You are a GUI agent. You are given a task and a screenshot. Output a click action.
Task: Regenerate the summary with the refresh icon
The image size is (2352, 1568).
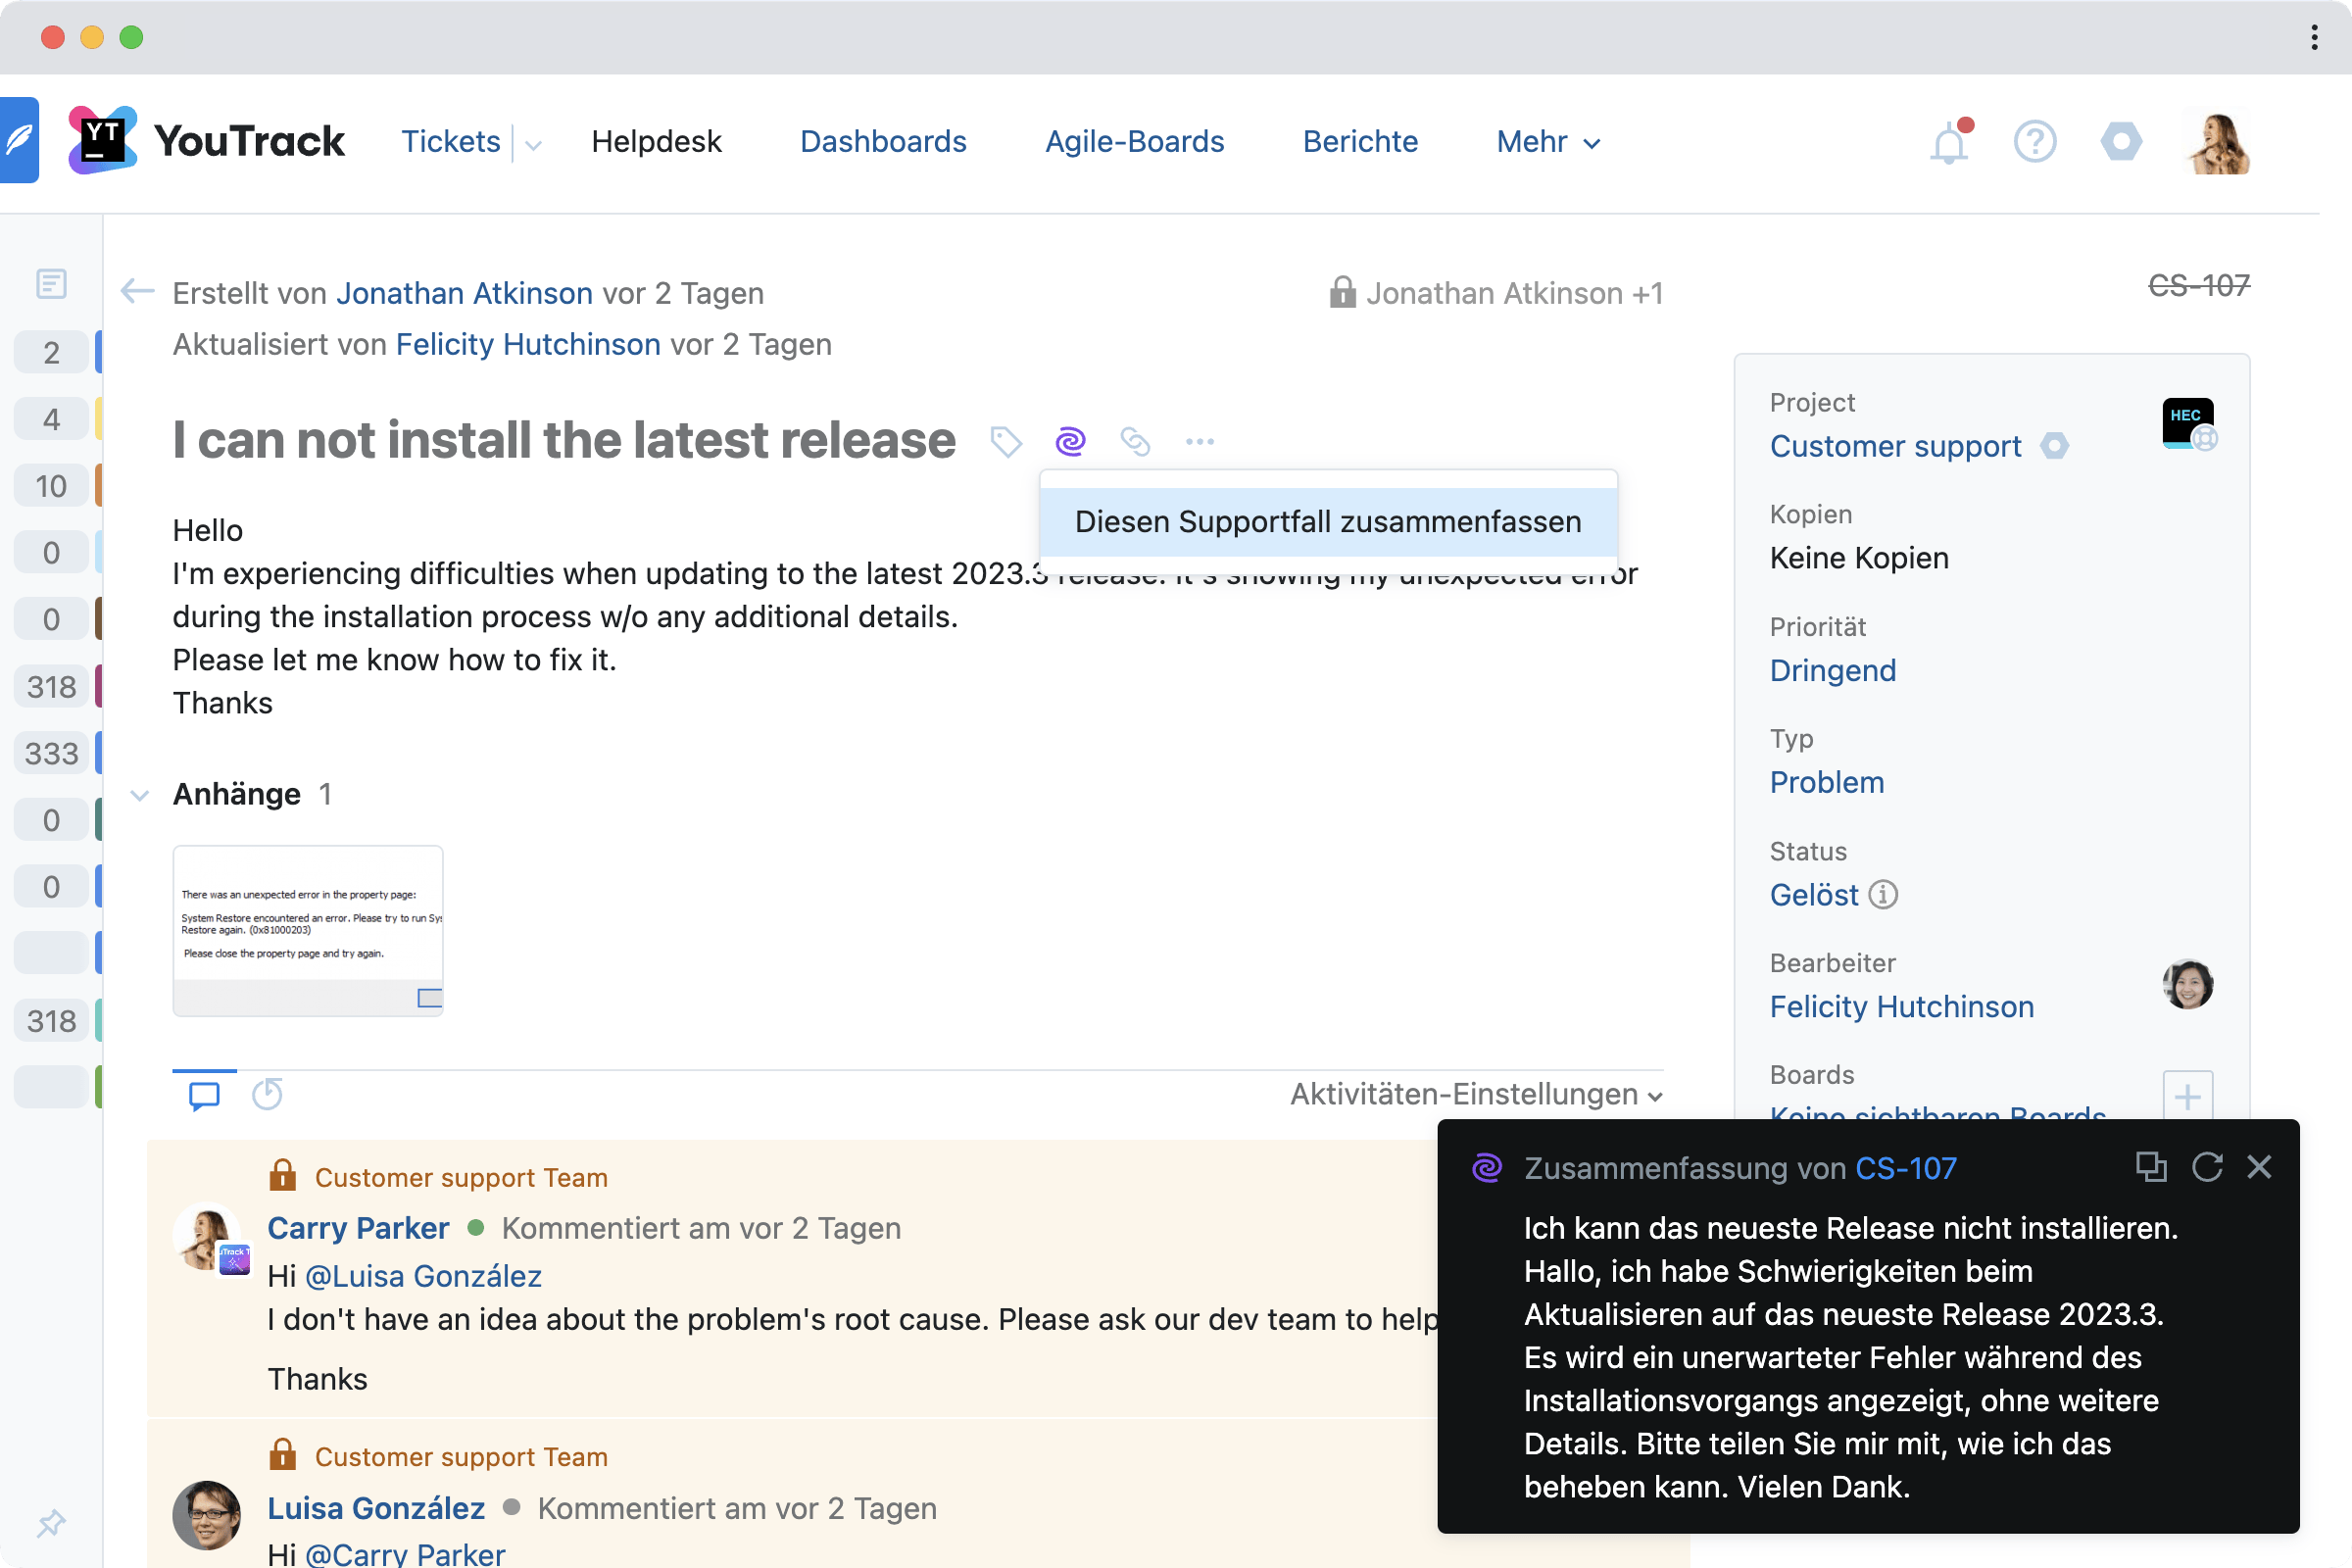(2206, 1167)
